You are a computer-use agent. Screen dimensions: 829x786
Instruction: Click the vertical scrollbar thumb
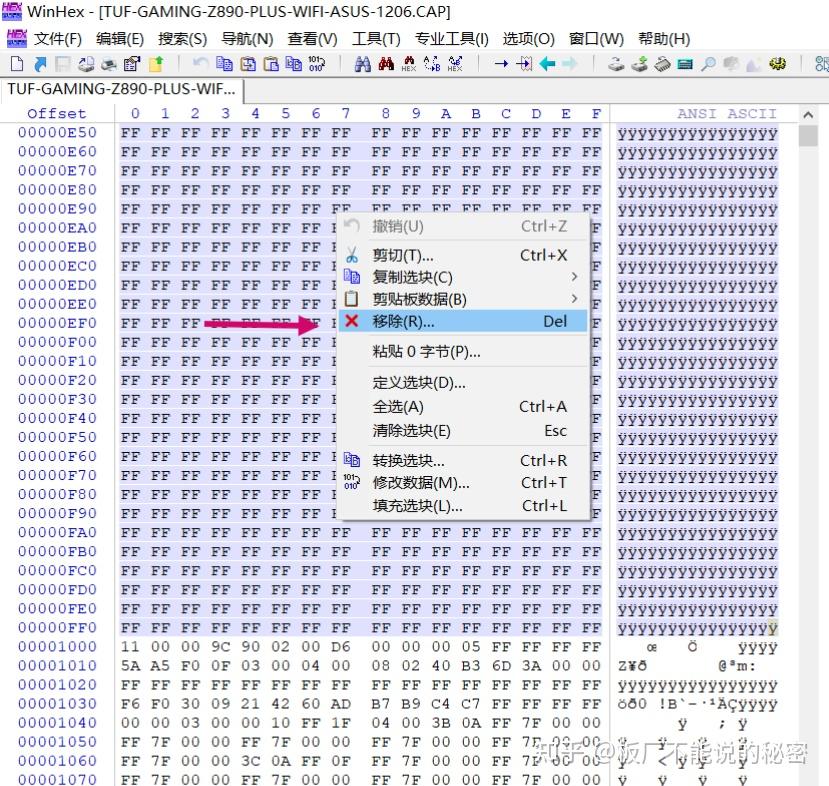(808, 136)
